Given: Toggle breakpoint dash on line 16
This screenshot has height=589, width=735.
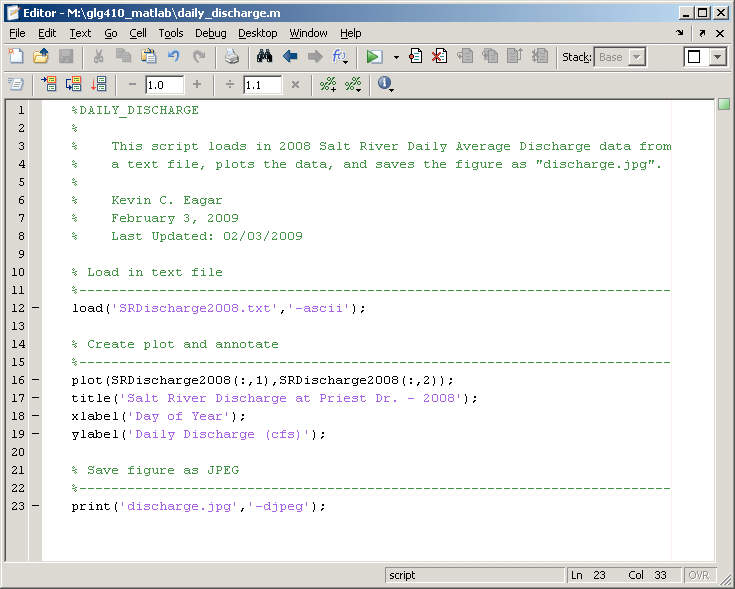Looking at the screenshot, I should tap(36, 380).
